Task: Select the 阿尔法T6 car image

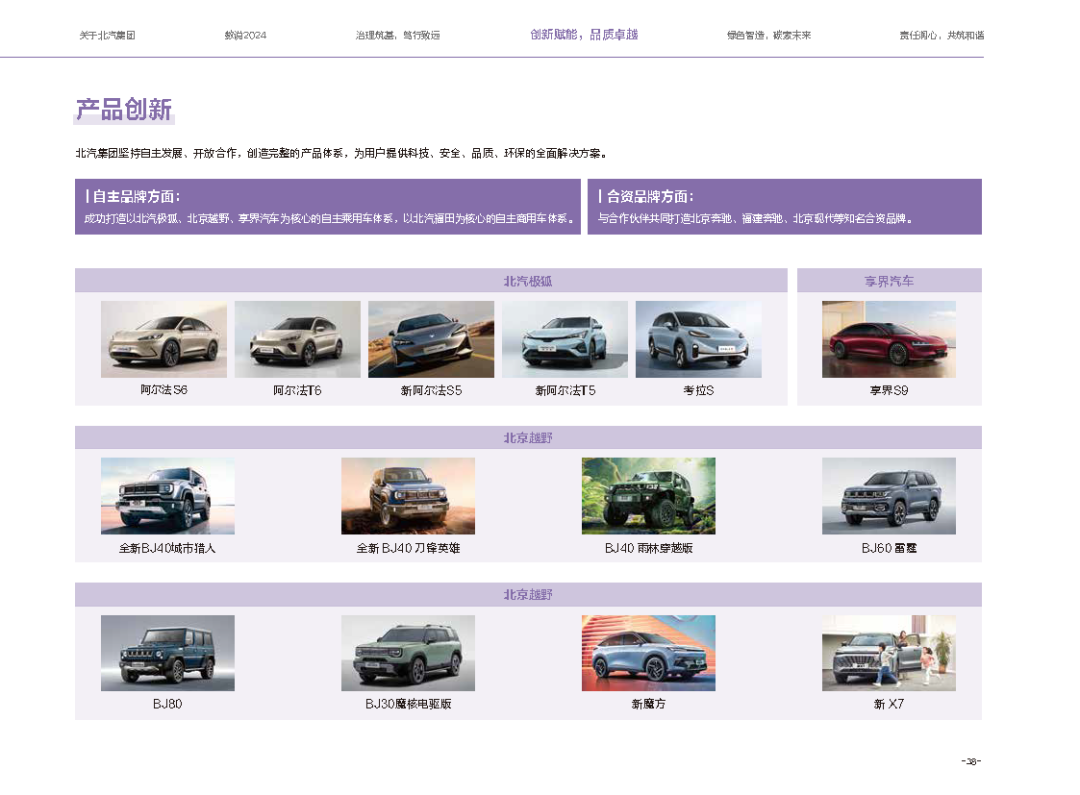Action: coord(298,339)
